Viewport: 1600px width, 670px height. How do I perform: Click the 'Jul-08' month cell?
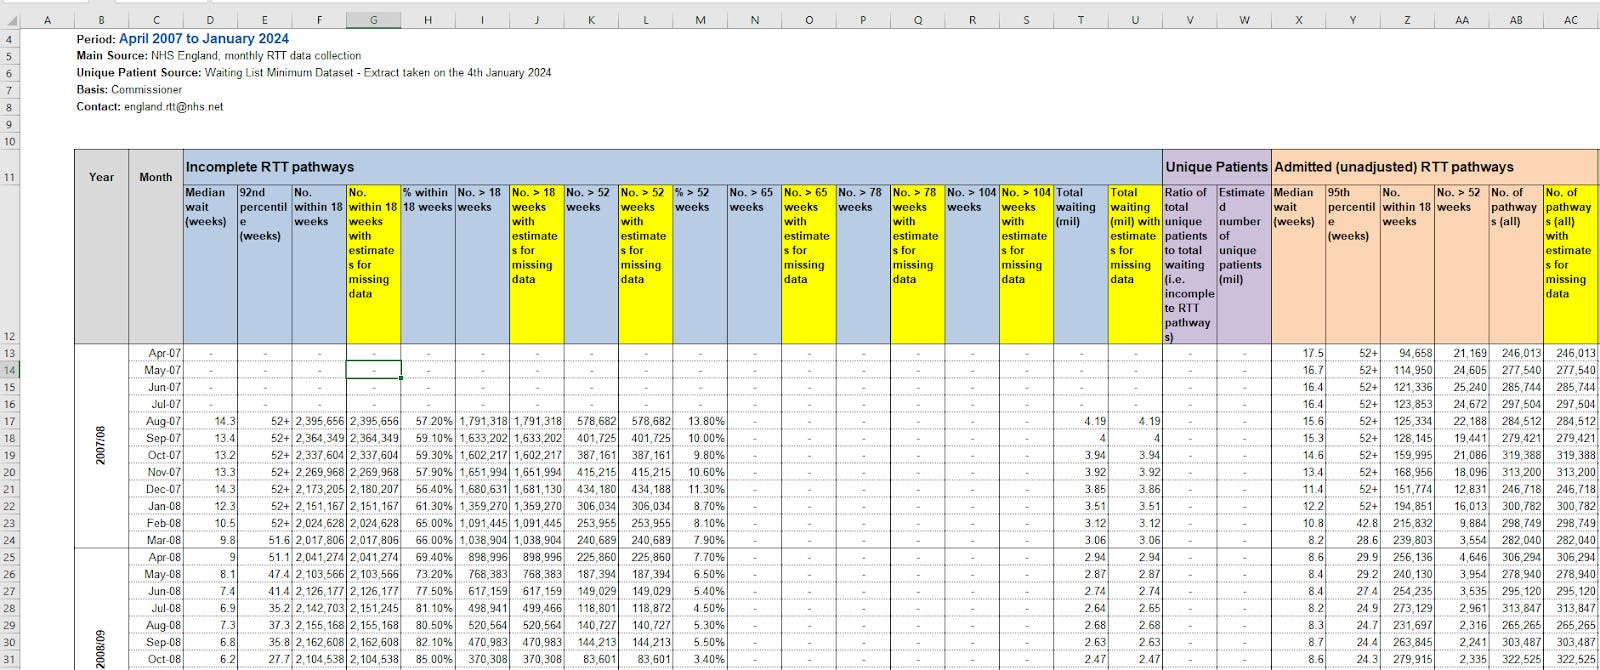pyautogui.click(x=155, y=608)
